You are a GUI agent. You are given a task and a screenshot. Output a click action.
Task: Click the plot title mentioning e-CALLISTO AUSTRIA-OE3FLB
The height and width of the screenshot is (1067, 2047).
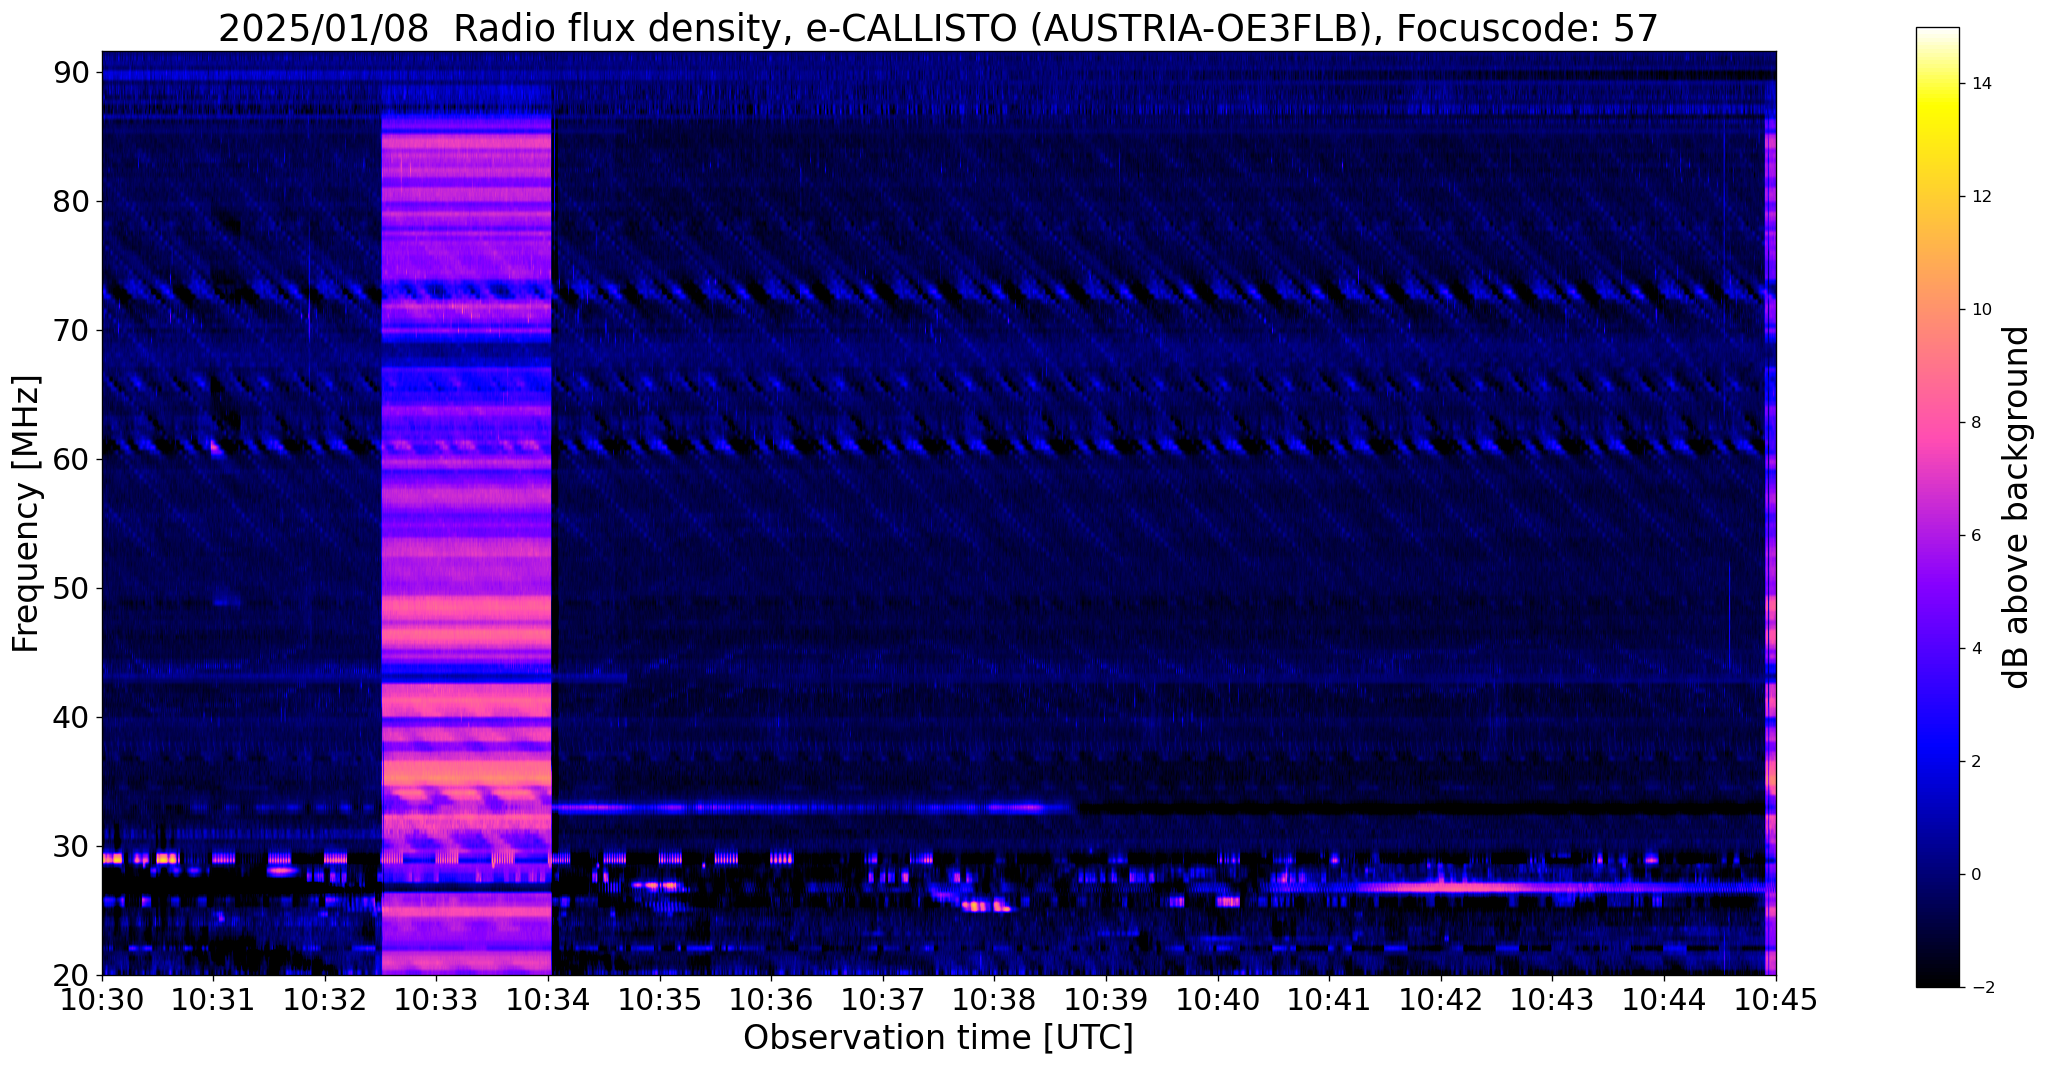pyautogui.click(x=938, y=28)
